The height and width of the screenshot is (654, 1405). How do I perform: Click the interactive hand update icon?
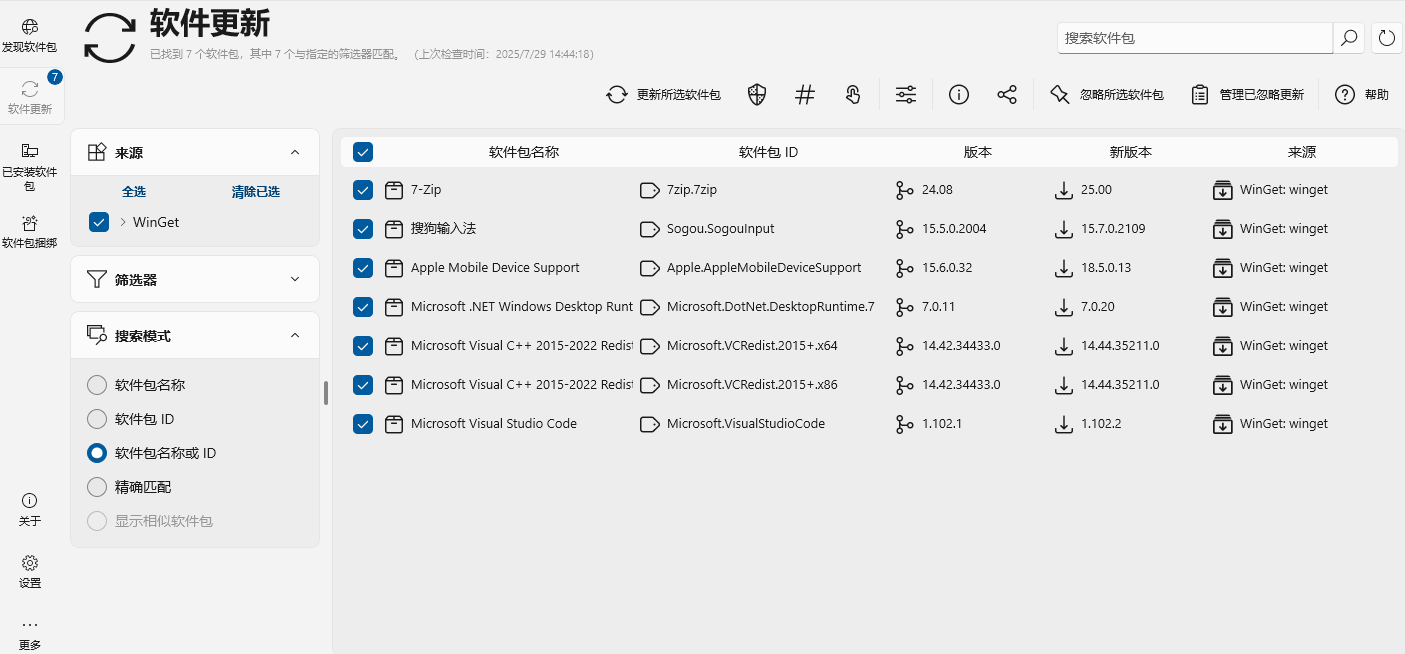(853, 95)
